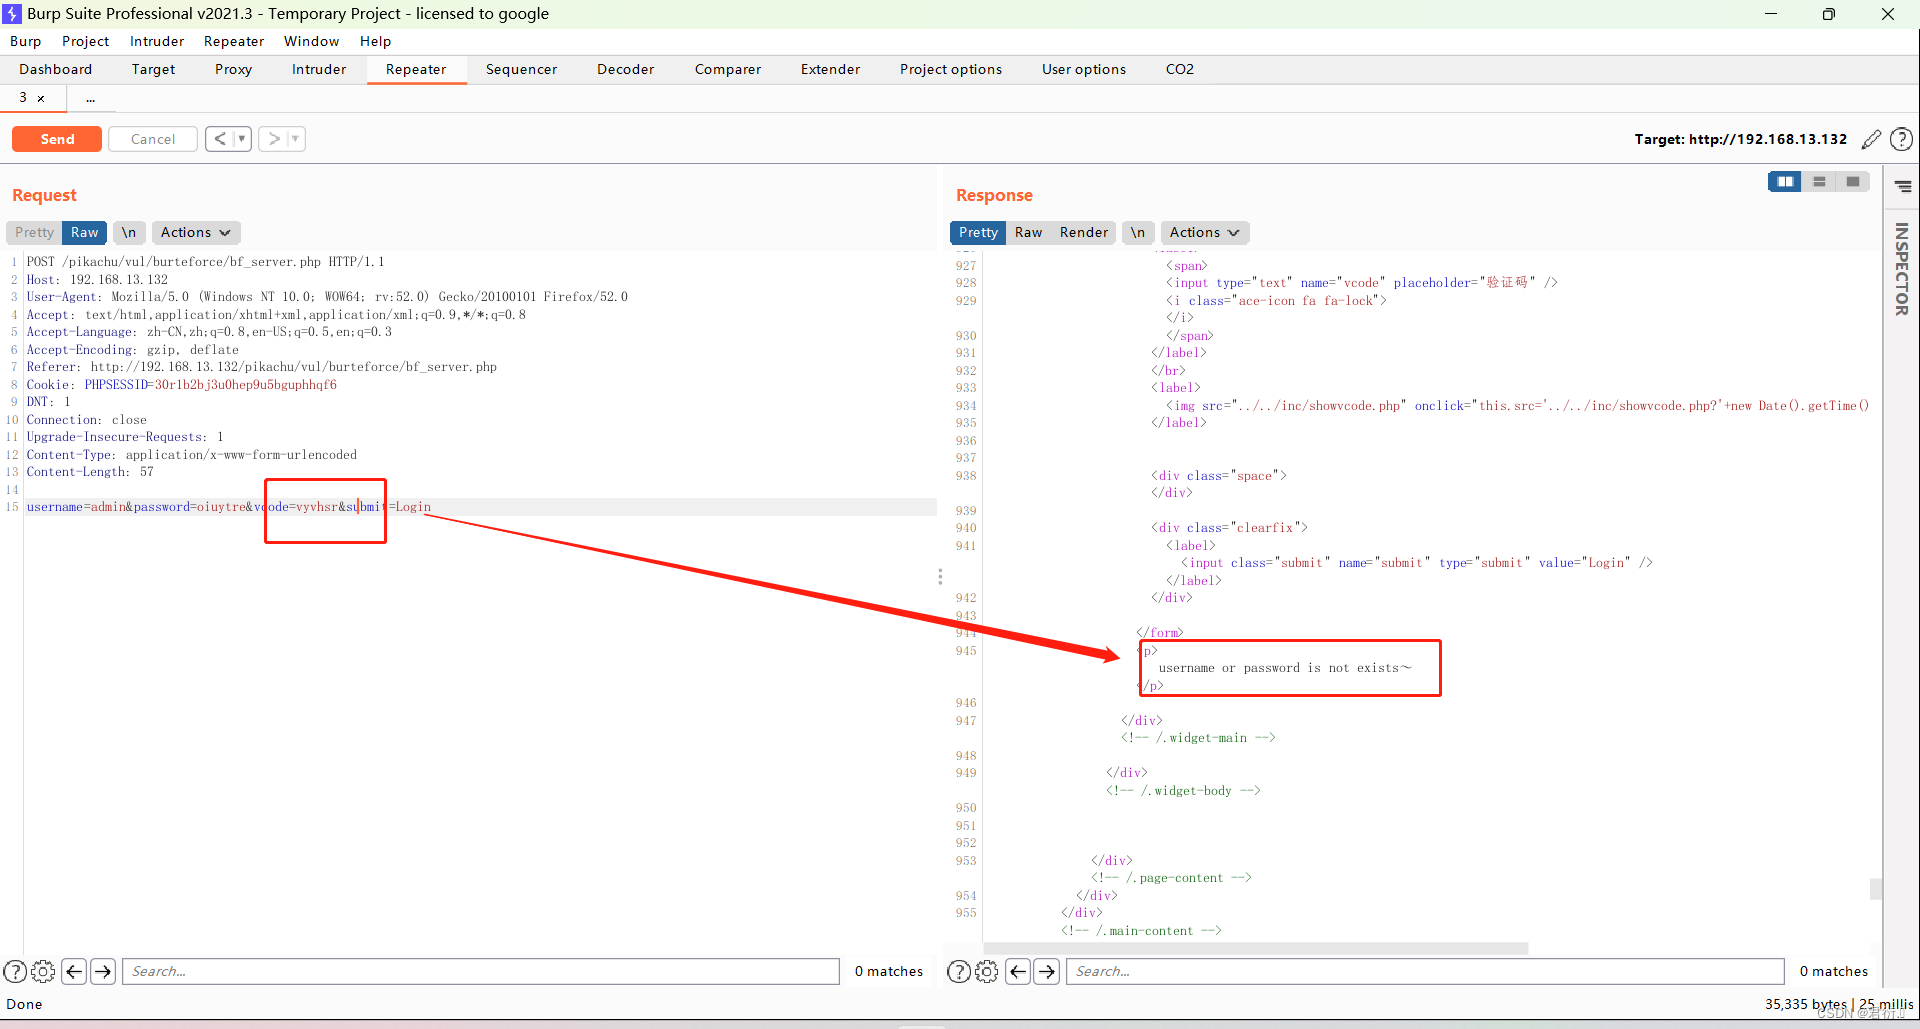This screenshot has width=1920, height=1029.
Task: Open the Project menu
Action: click(x=85, y=41)
